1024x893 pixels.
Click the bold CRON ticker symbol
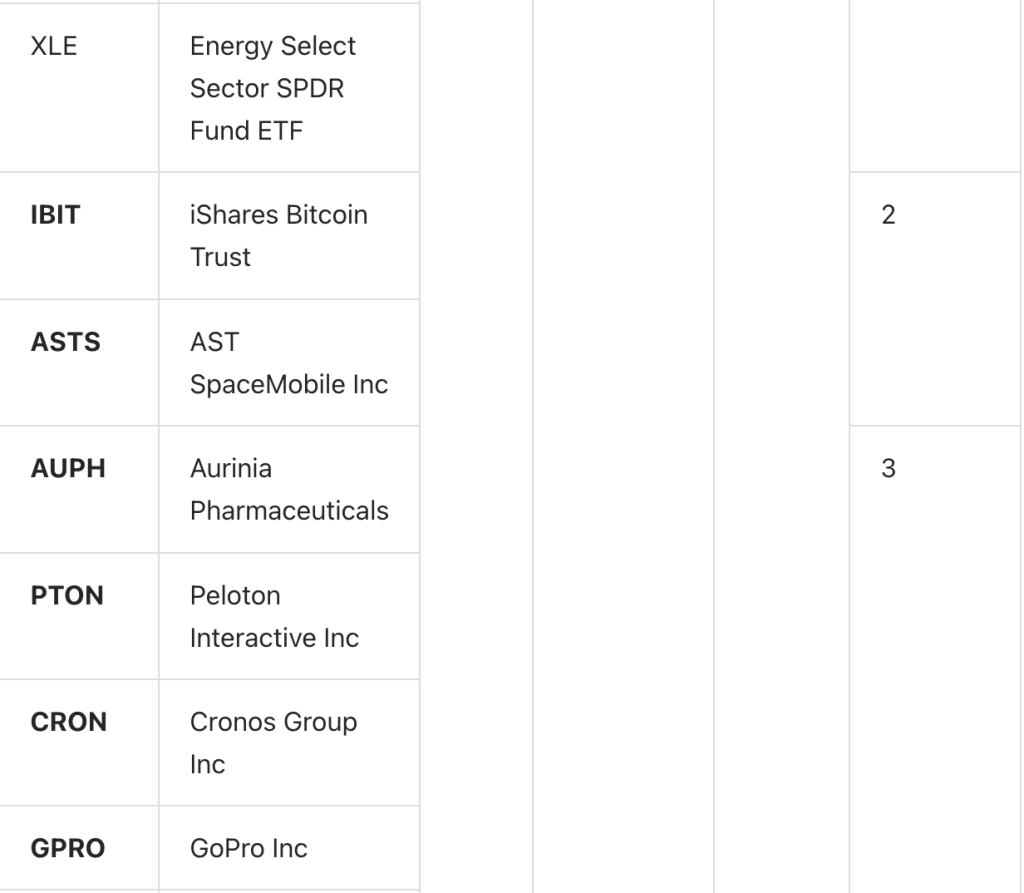[68, 722]
